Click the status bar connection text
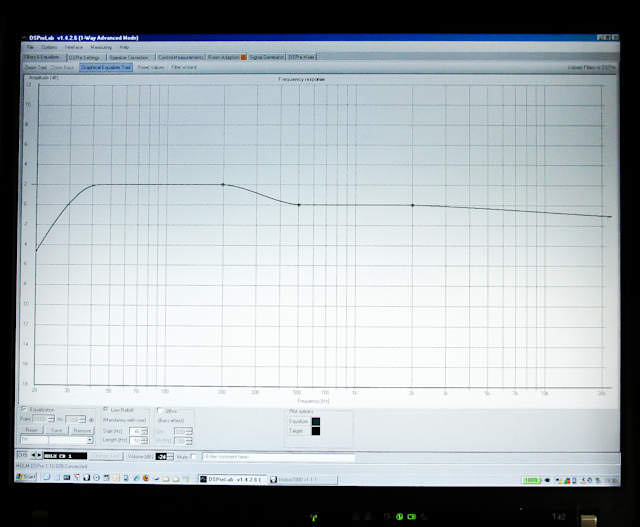 tap(52, 466)
